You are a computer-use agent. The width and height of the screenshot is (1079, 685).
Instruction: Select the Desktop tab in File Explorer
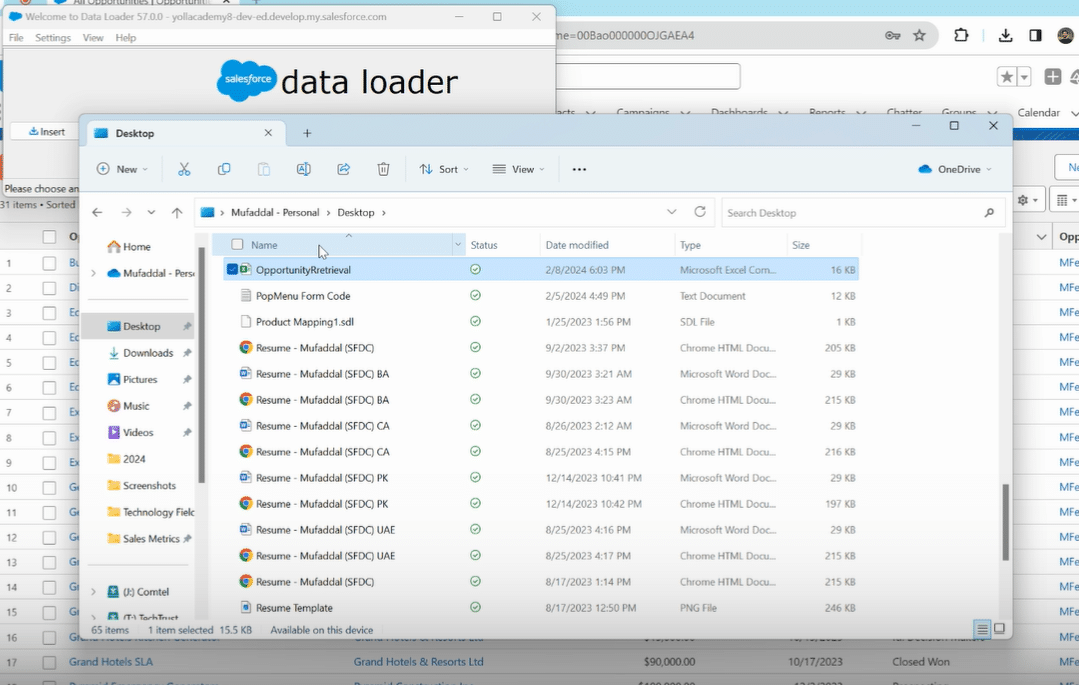182,134
